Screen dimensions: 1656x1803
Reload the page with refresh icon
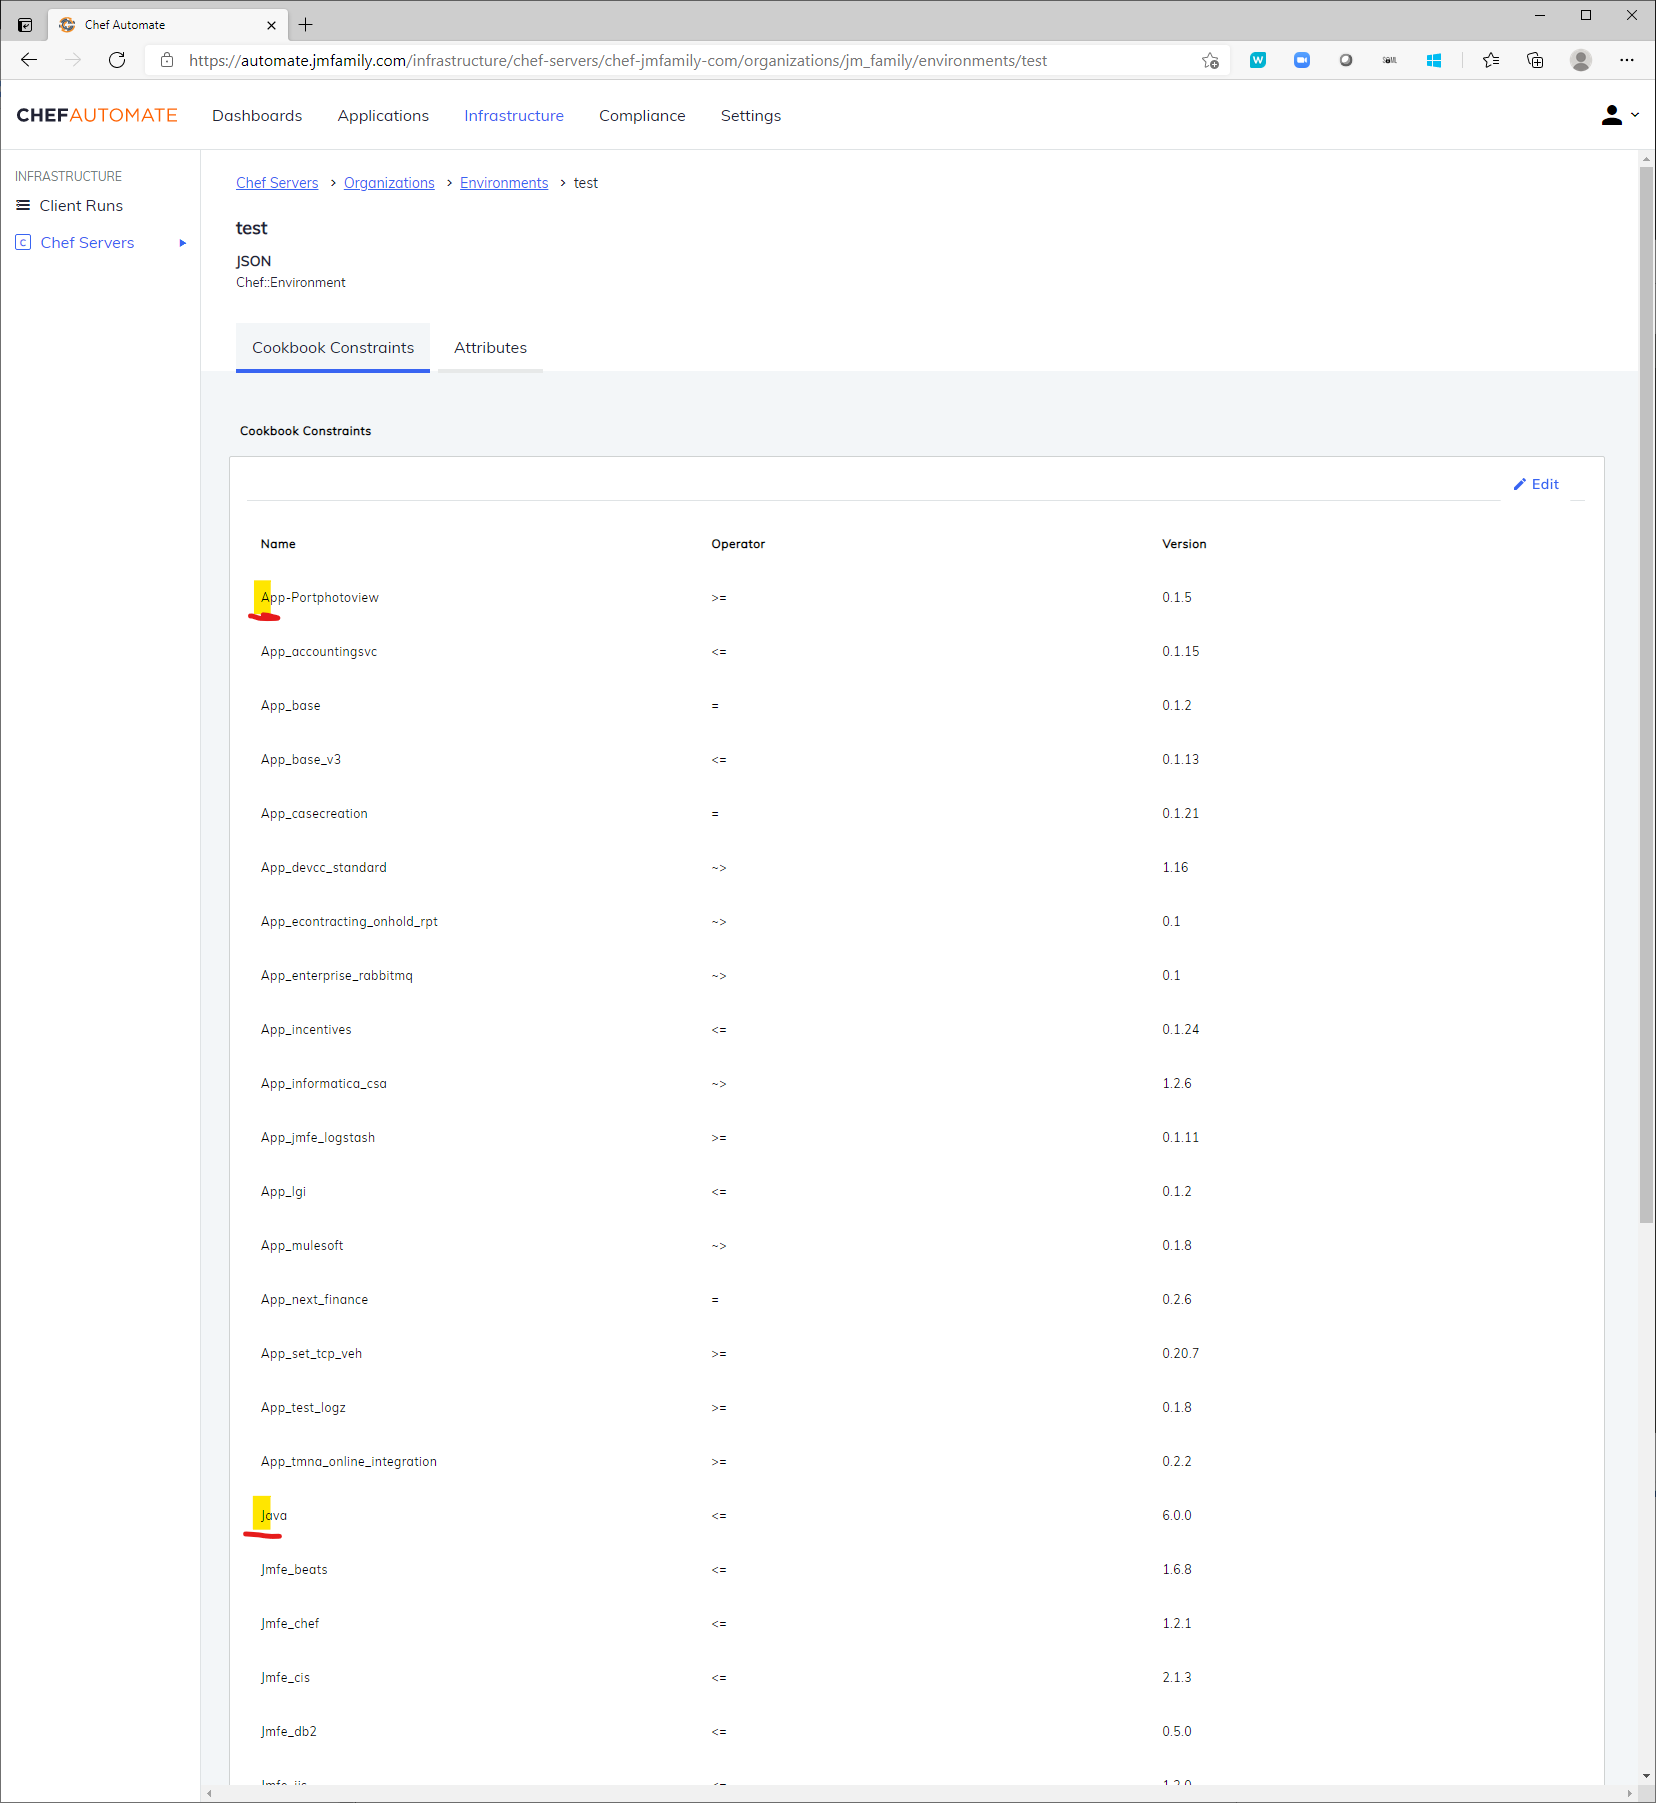pyautogui.click(x=117, y=60)
